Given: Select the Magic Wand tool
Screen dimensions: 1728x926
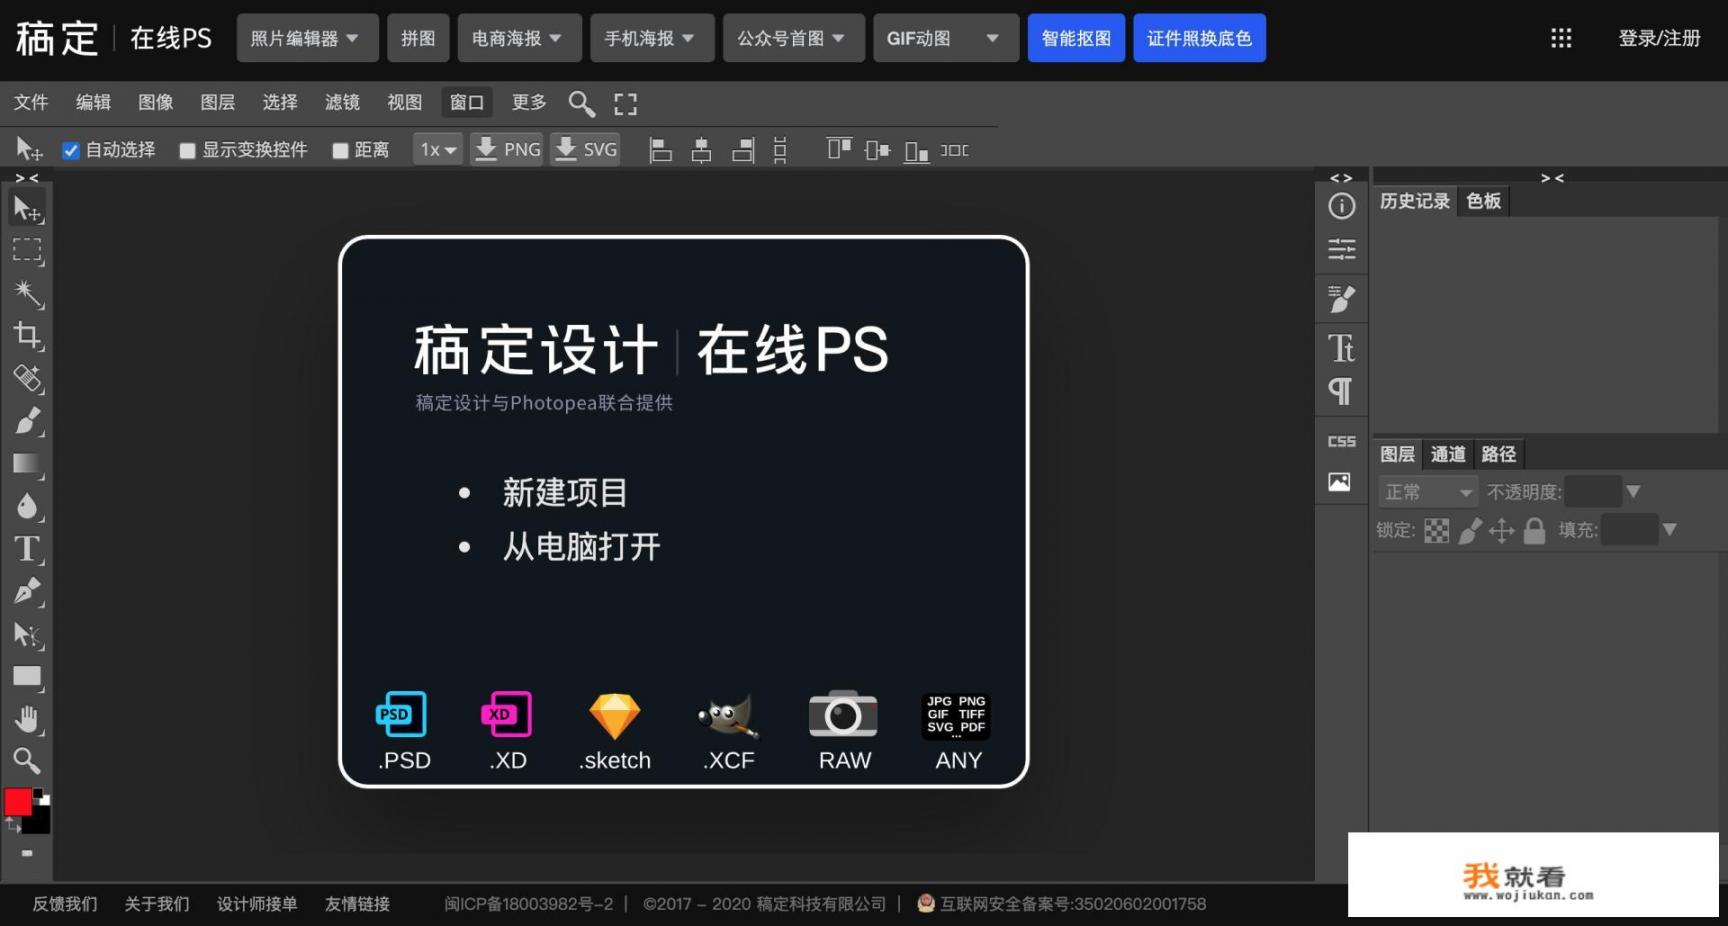Looking at the screenshot, I should [27, 293].
